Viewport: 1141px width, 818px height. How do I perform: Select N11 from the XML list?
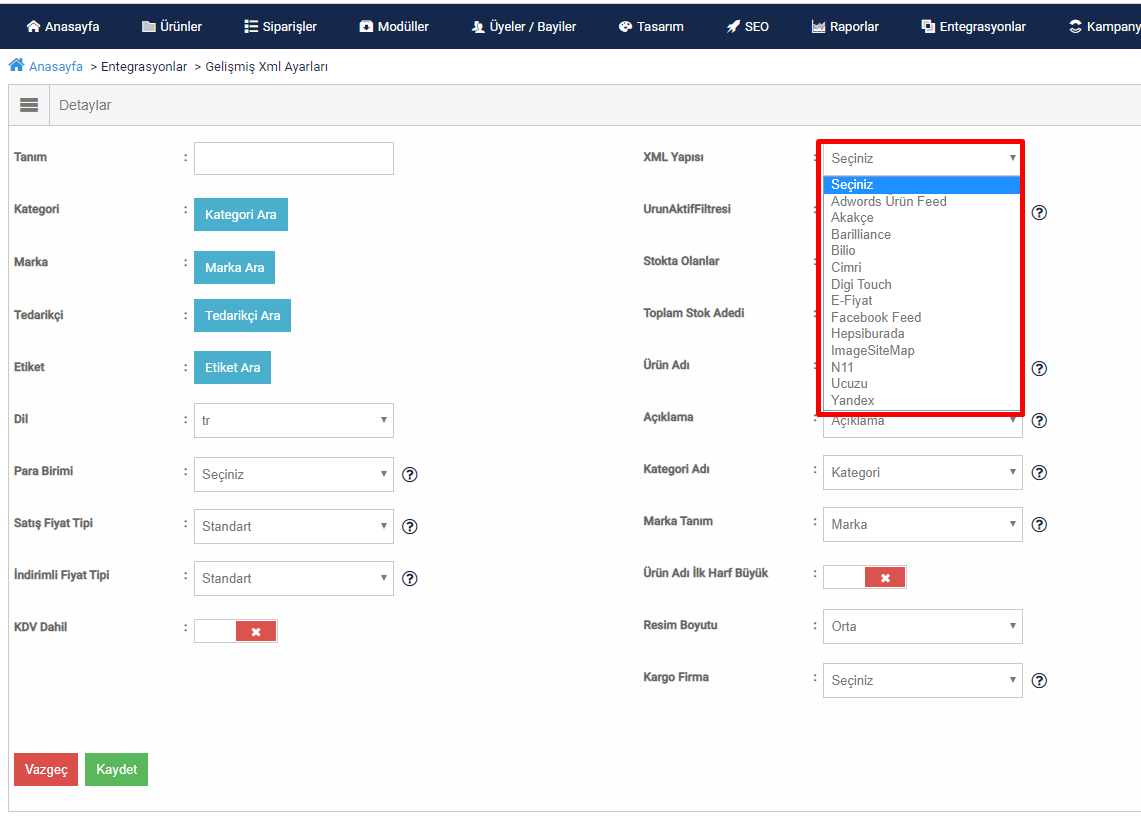click(921, 367)
